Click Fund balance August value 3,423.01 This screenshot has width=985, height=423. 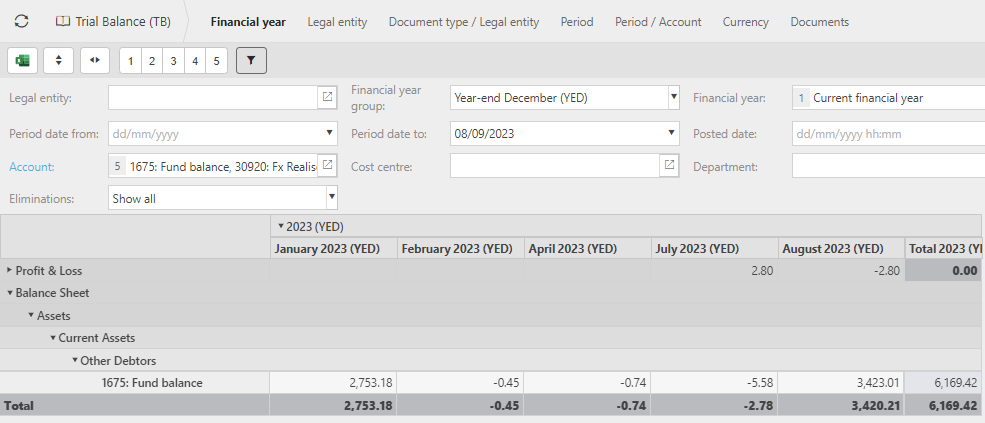click(841, 383)
